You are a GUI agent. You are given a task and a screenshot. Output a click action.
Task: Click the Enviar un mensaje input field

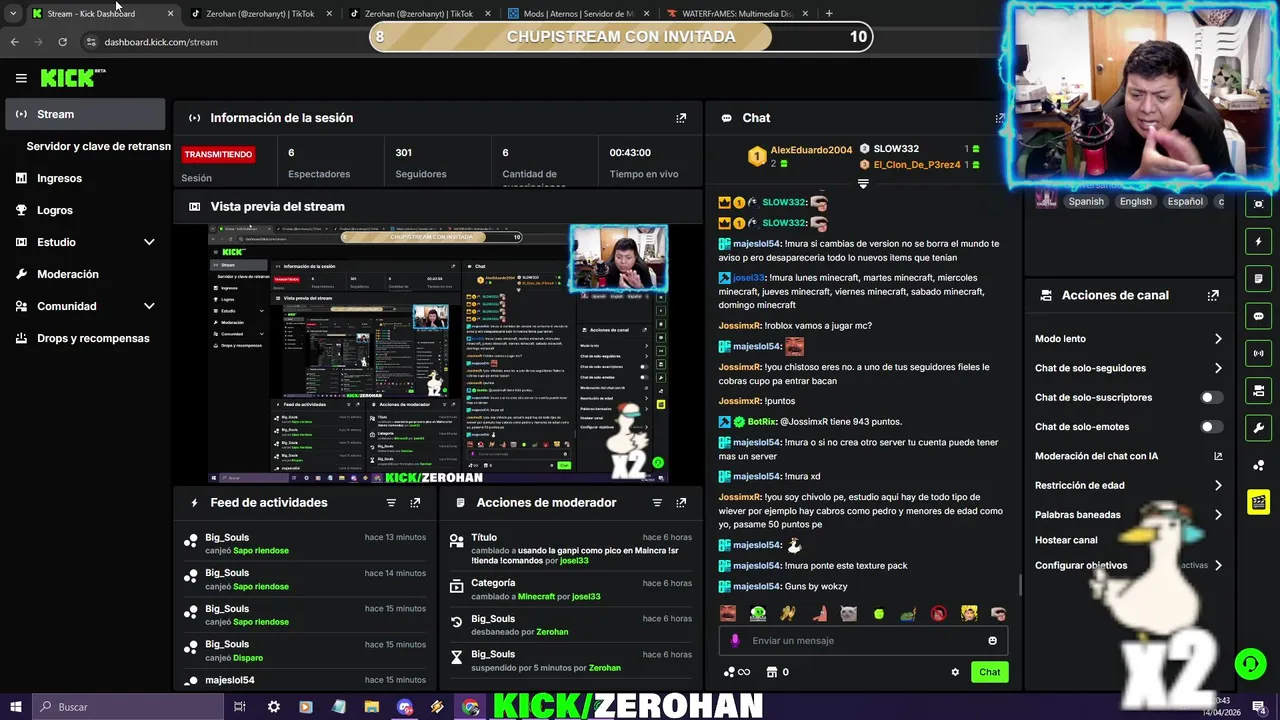pyautogui.click(x=863, y=641)
